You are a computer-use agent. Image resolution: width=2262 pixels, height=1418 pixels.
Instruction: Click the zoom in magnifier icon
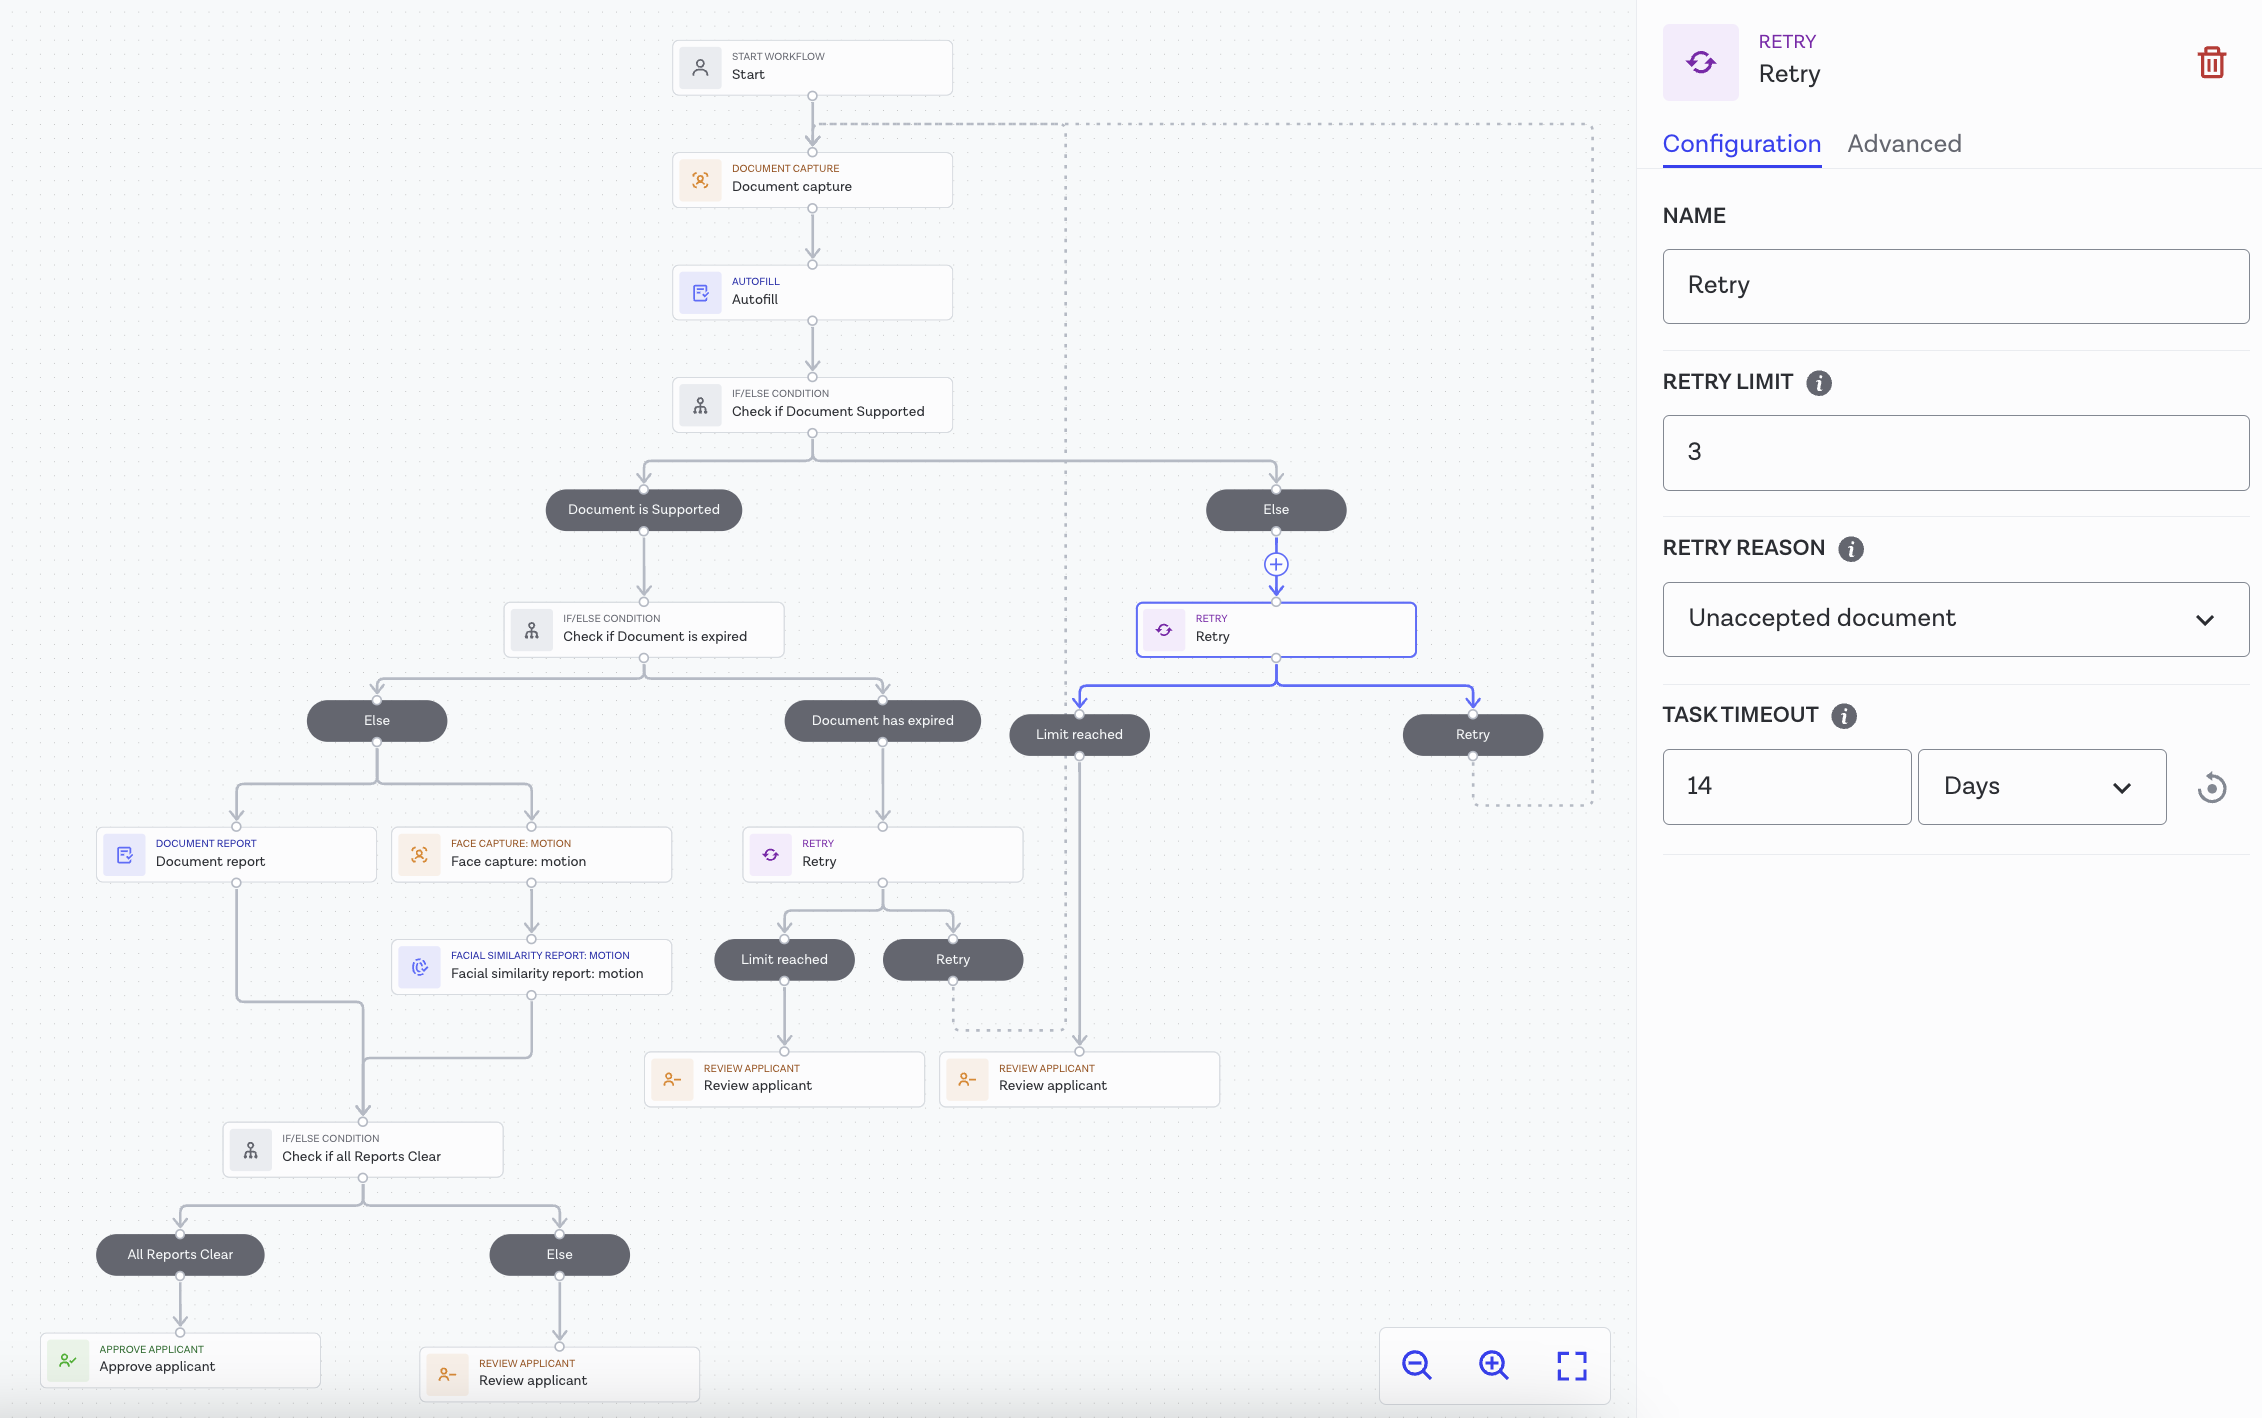coord(1493,1365)
